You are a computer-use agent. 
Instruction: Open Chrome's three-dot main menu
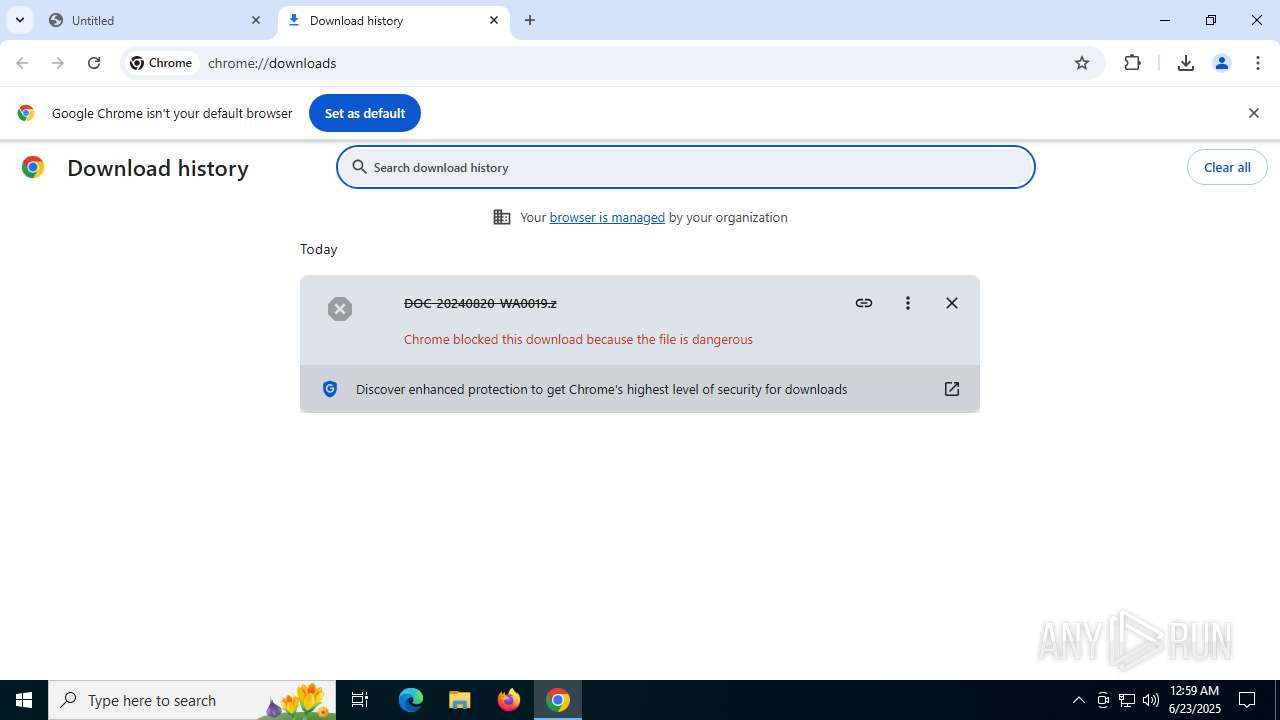(x=1258, y=63)
